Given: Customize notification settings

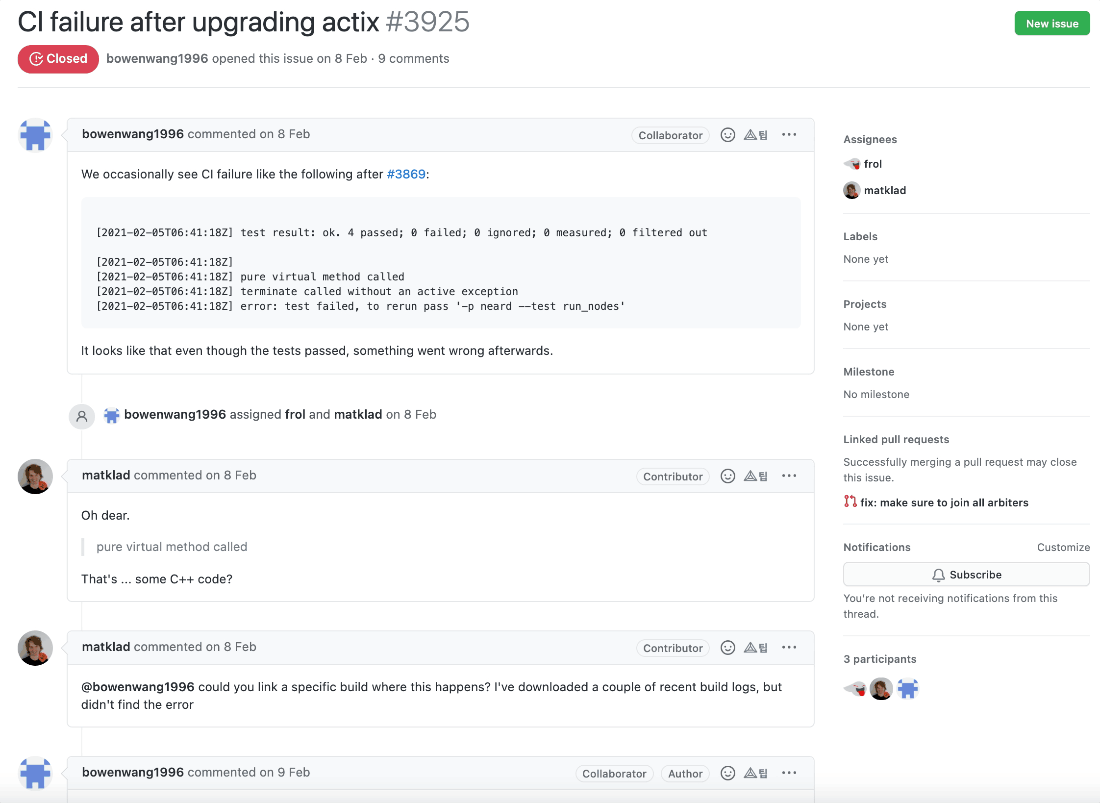Looking at the screenshot, I should pyautogui.click(x=1063, y=547).
